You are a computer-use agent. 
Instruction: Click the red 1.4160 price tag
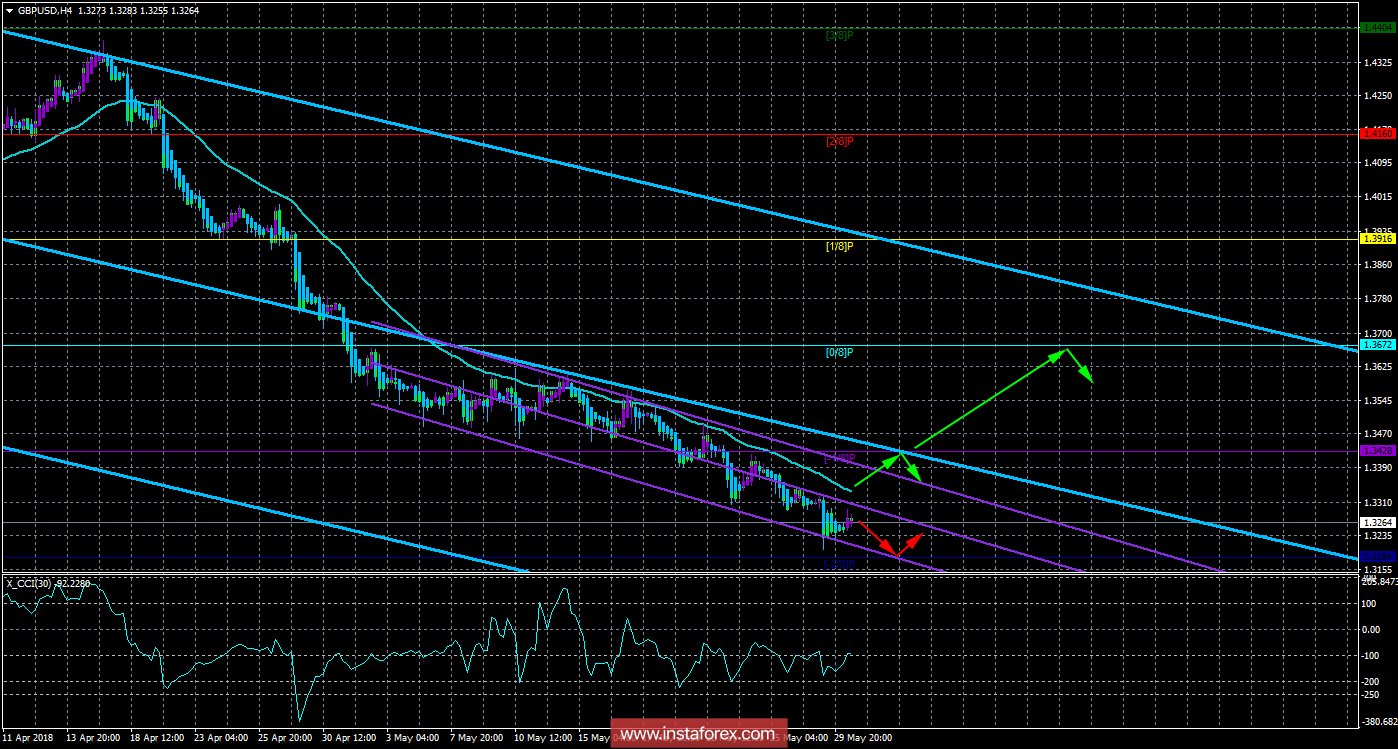[1377, 133]
